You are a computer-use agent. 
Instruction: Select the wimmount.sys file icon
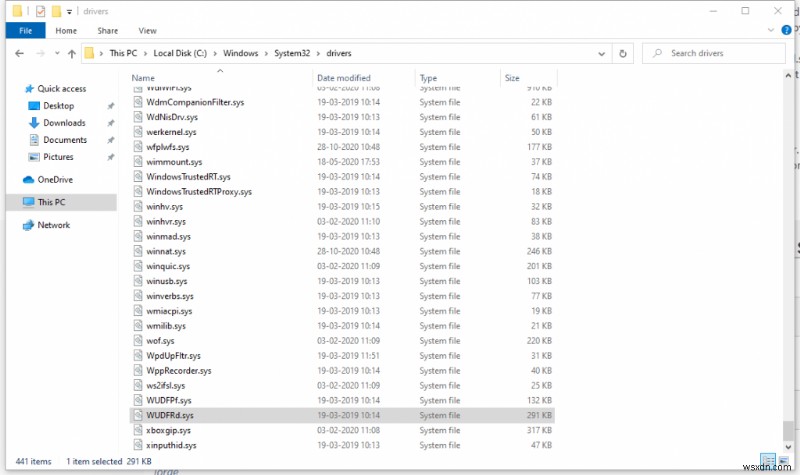pos(138,162)
